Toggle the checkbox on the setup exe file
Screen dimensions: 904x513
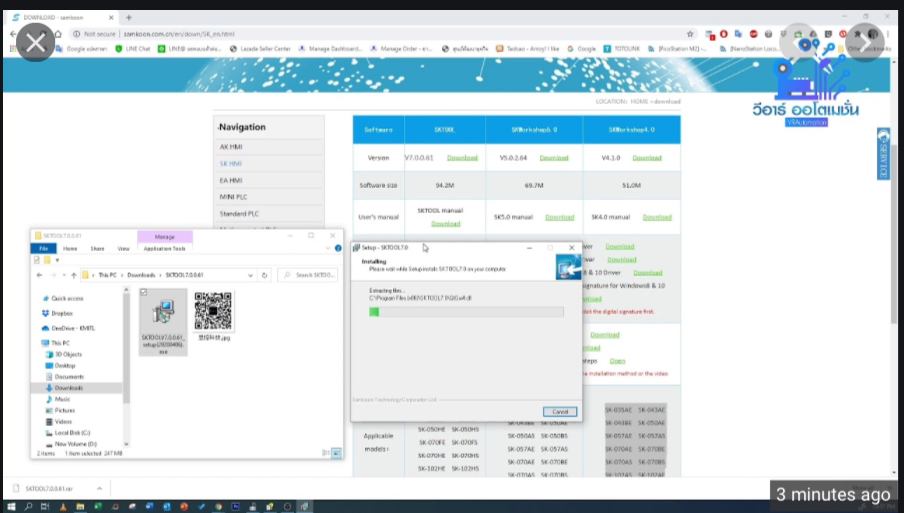[x=144, y=292]
